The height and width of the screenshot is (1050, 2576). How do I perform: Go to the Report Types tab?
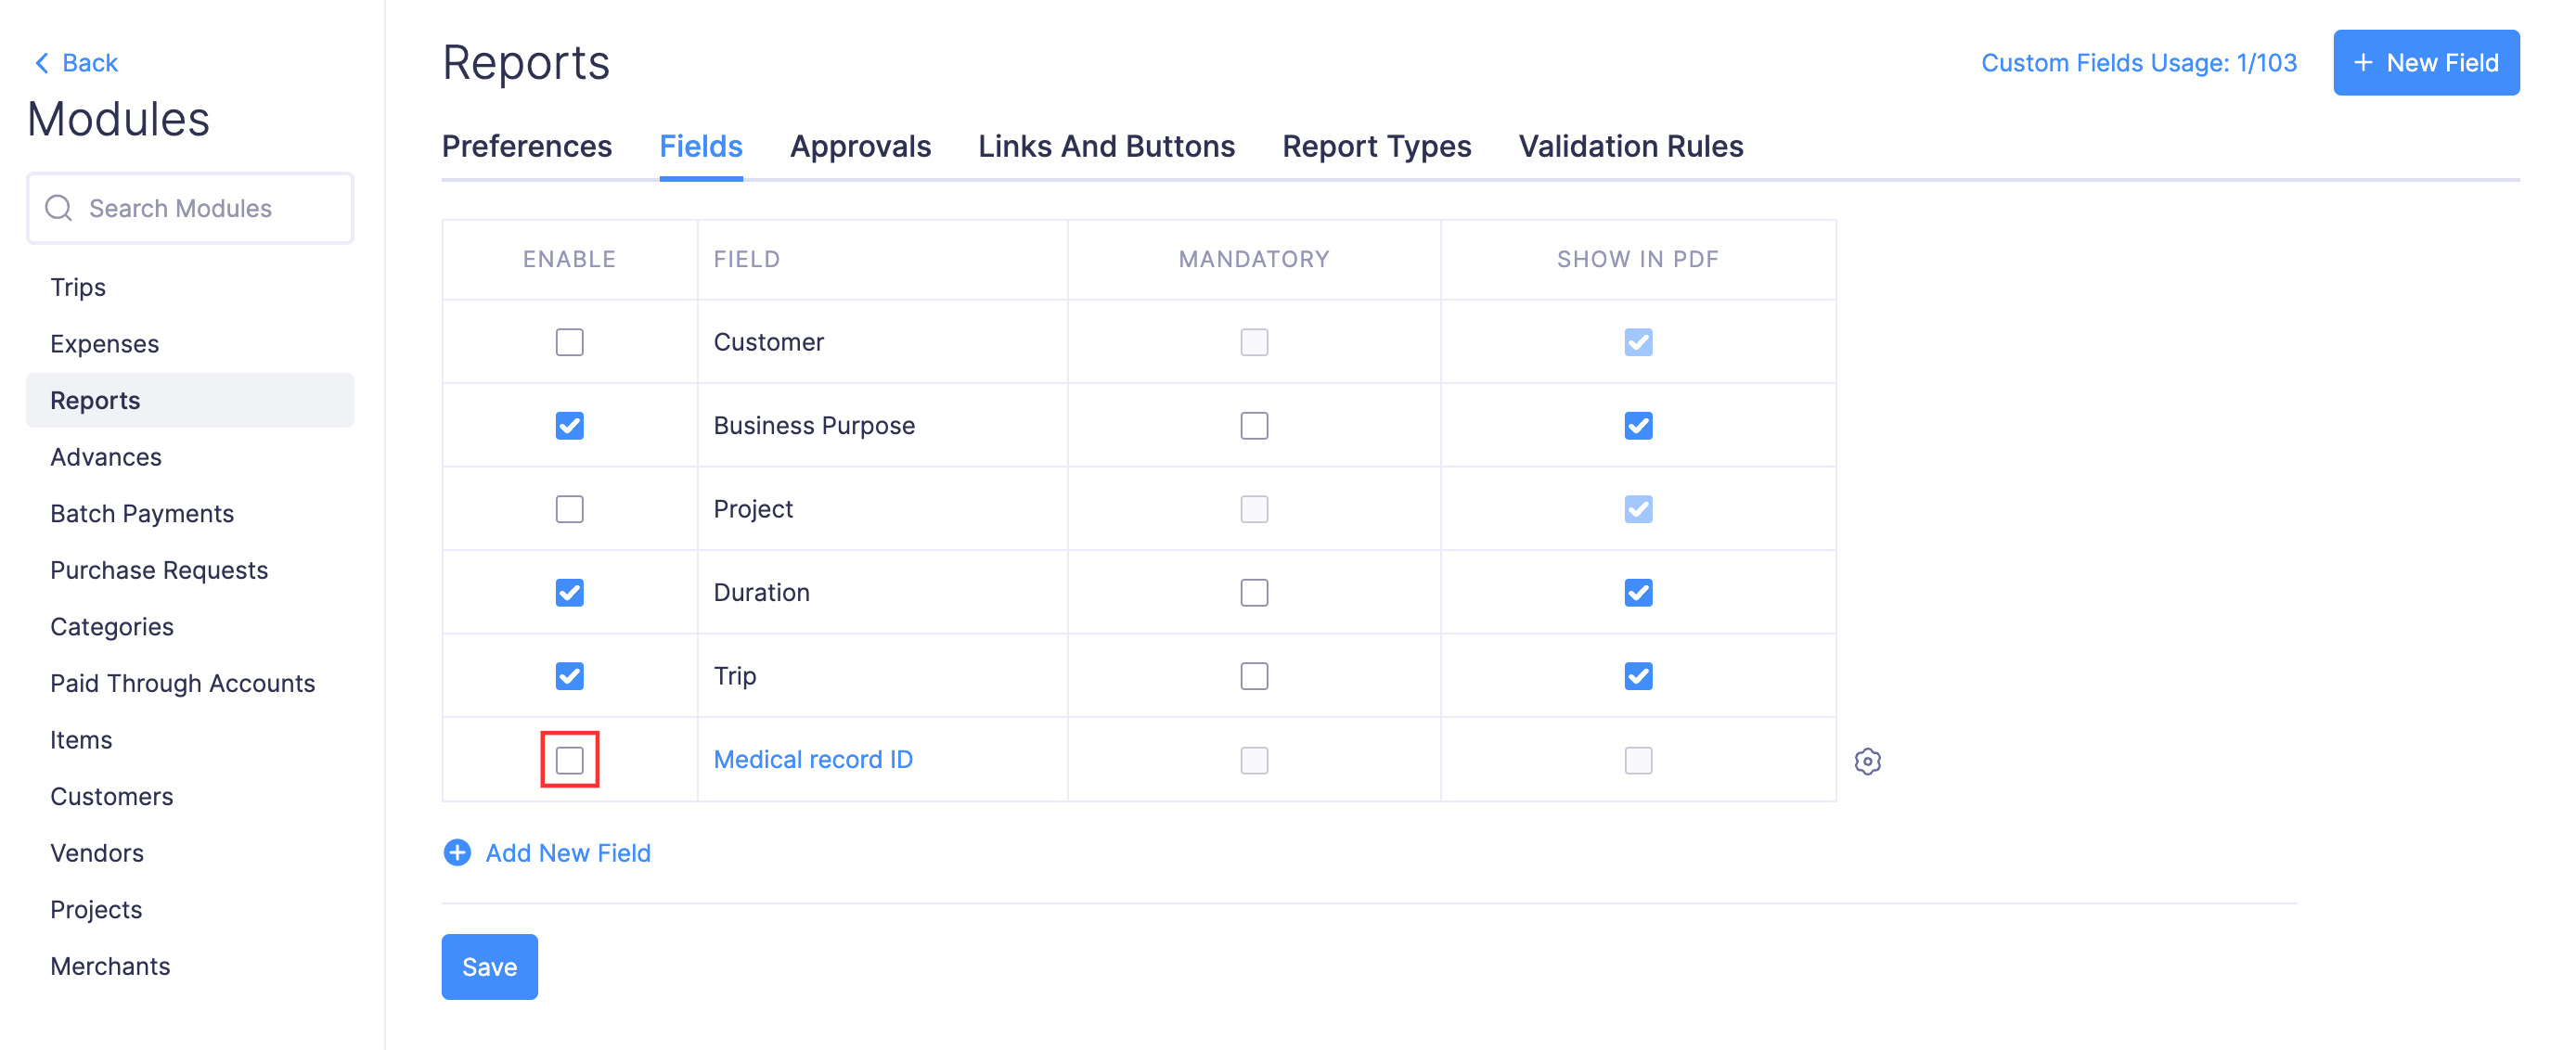point(1376,146)
